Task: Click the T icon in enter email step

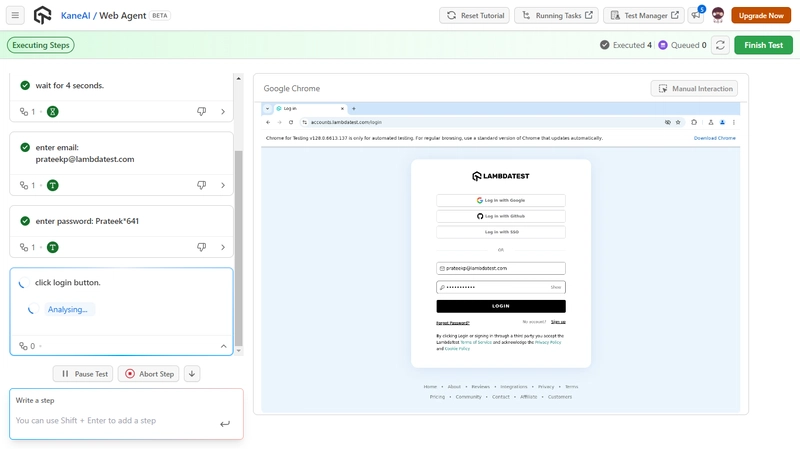Action: click(53, 185)
